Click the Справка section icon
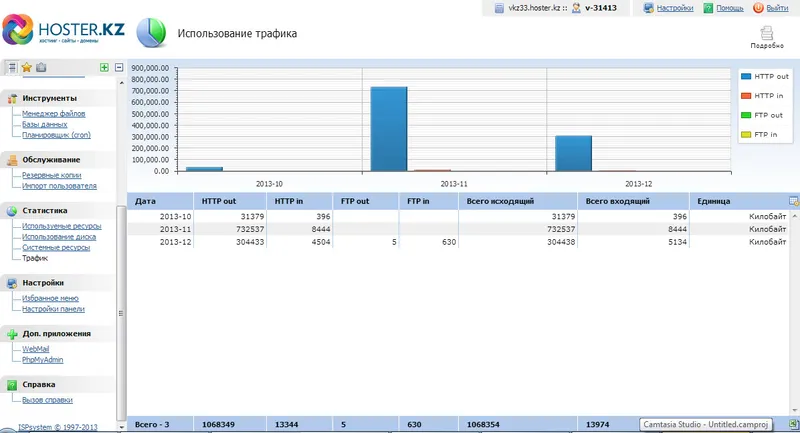Image resolution: width=800 pixels, height=433 pixels. (x=12, y=385)
